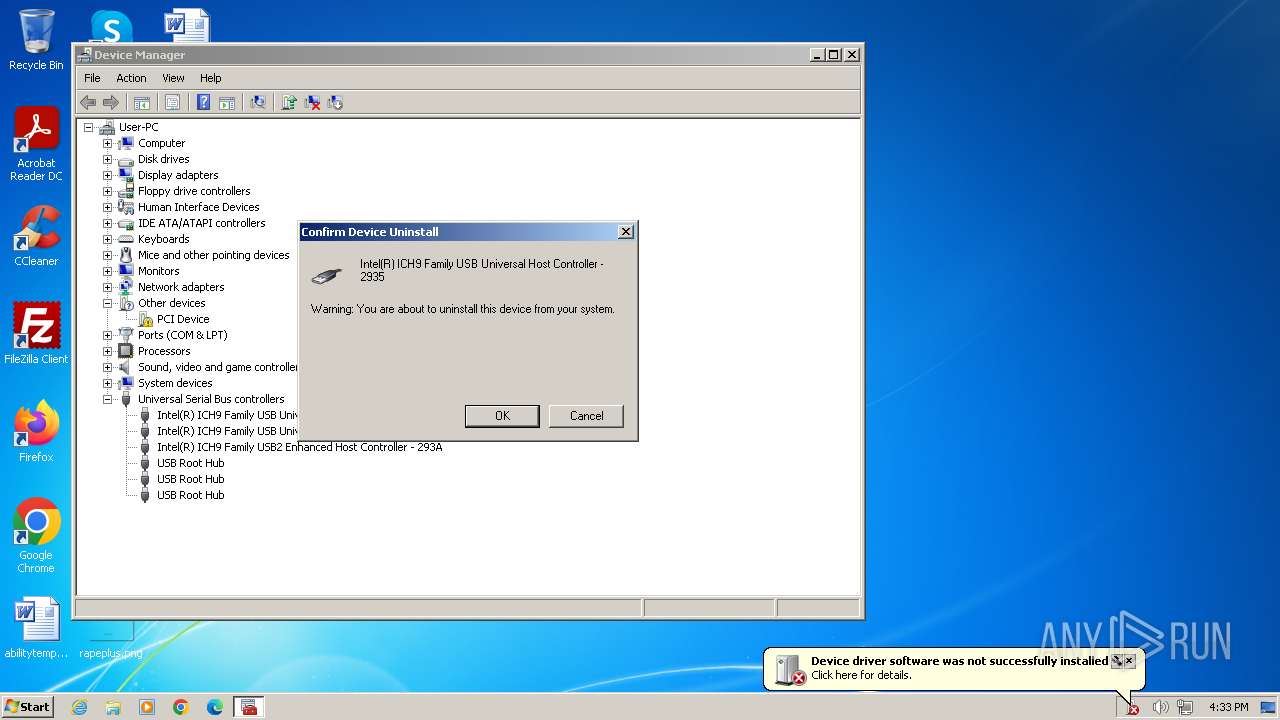Select the first USB Root Hub entry

coord(190,463)
